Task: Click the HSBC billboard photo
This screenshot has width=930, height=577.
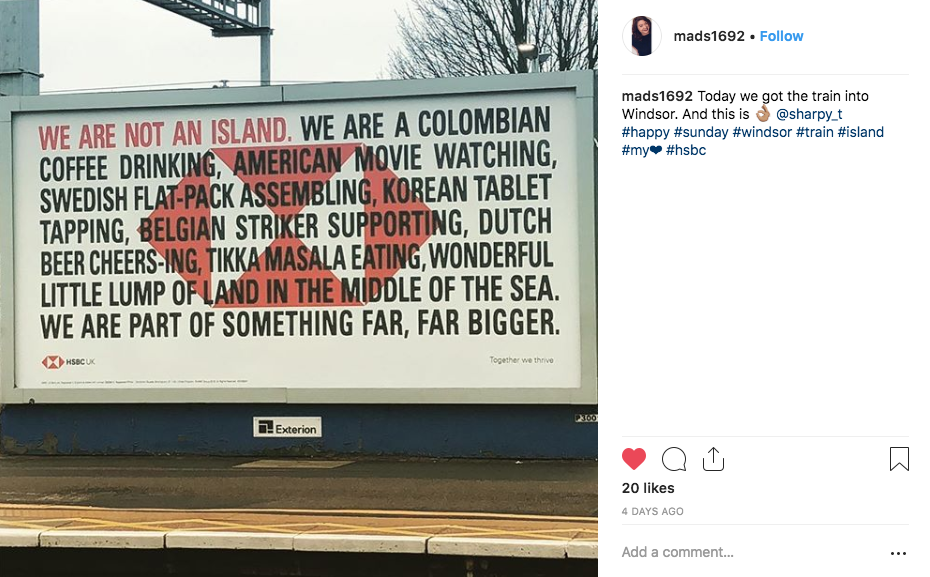Action: pyautogui.click(x=299, y=288)
